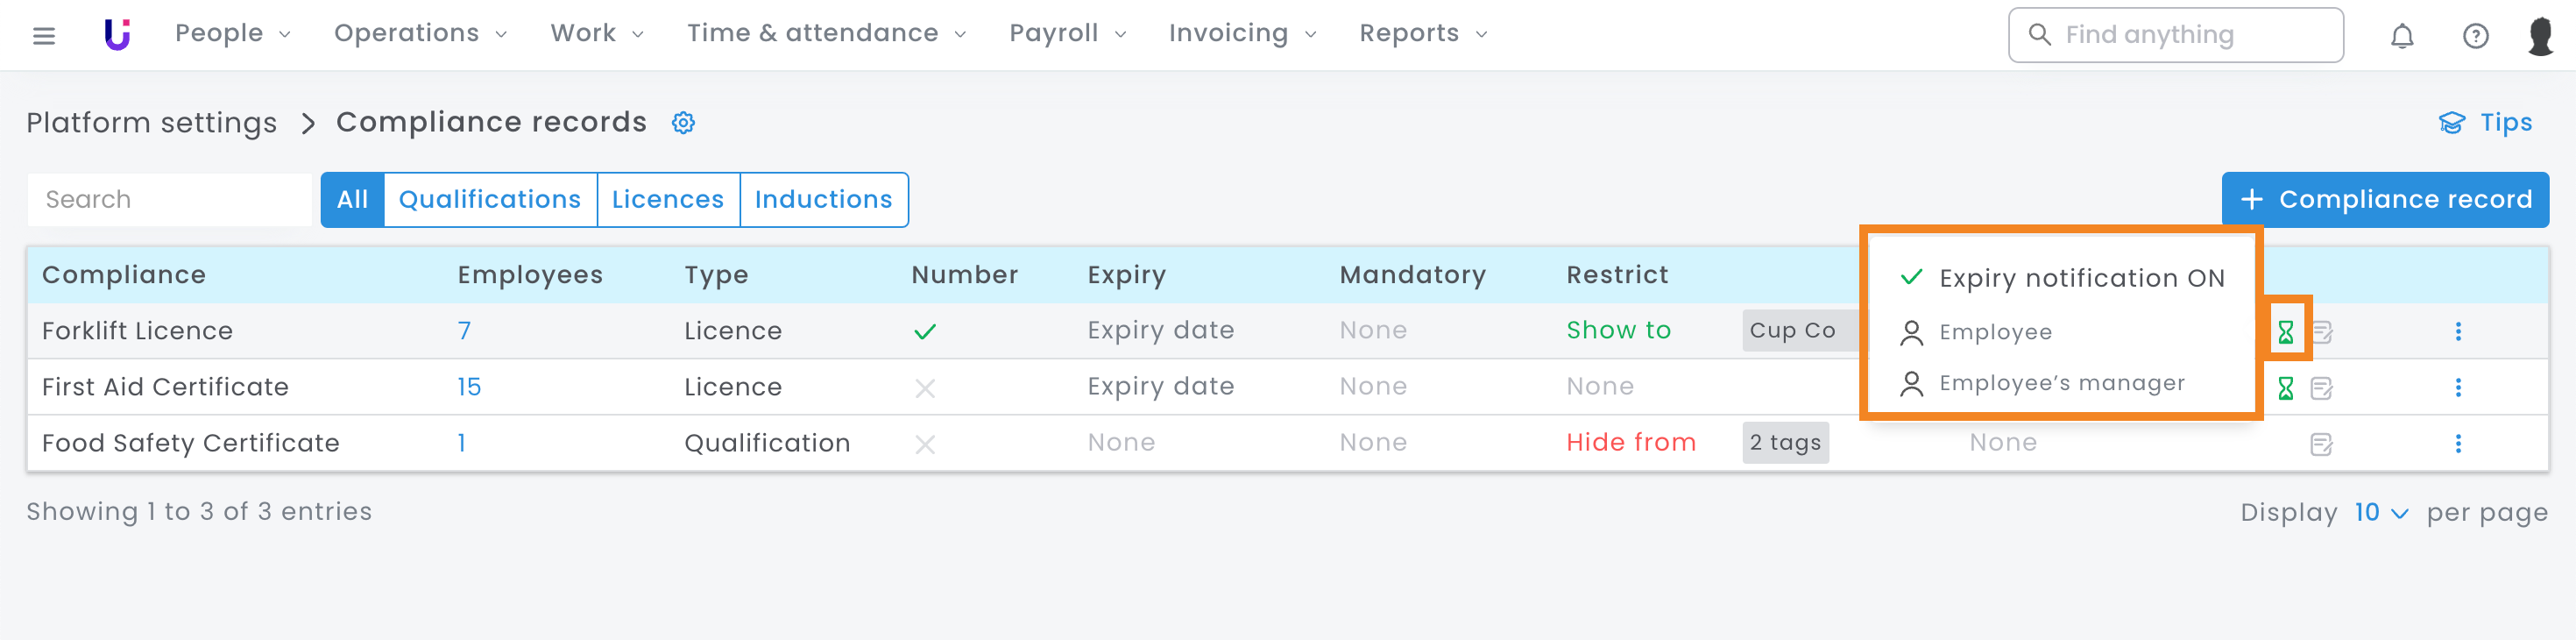Viewport: 2576px width, 640px height.
Task: Click the compliance Search field
Action: point(170,200)
